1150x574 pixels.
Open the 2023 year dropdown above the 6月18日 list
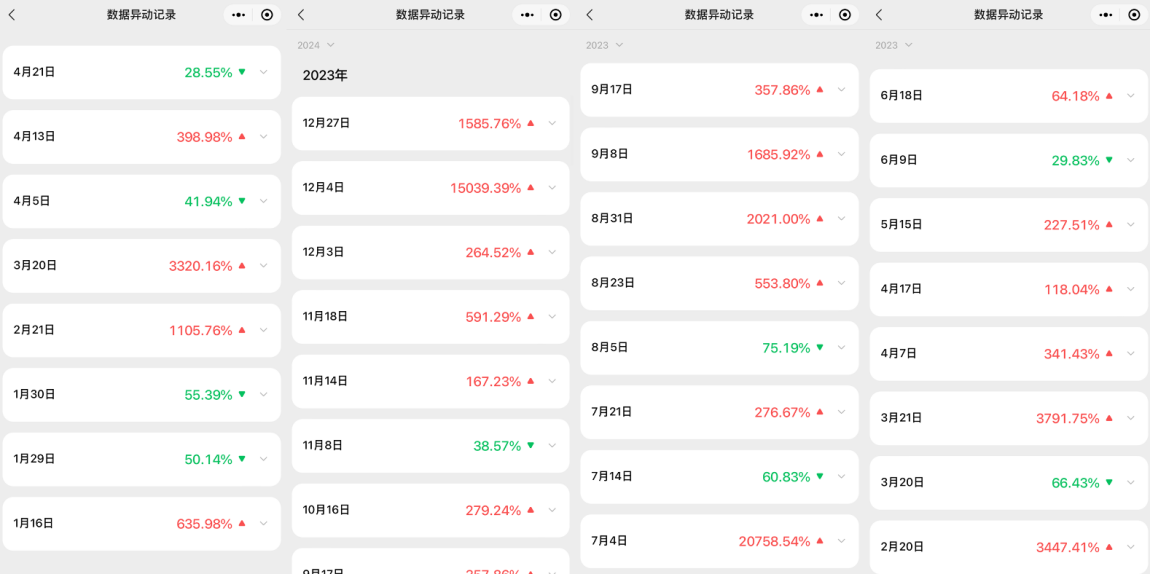[x=894, y=45]
